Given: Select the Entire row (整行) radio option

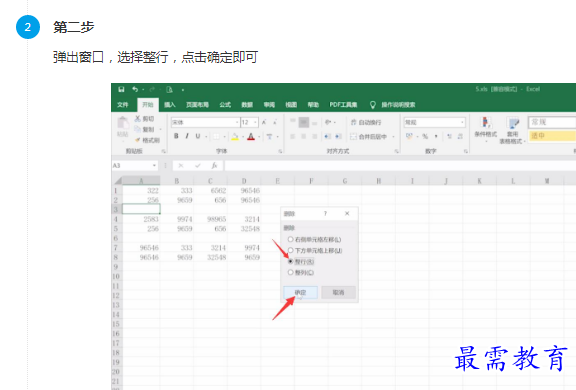Looking at the screenshot, I should point(291,261).
